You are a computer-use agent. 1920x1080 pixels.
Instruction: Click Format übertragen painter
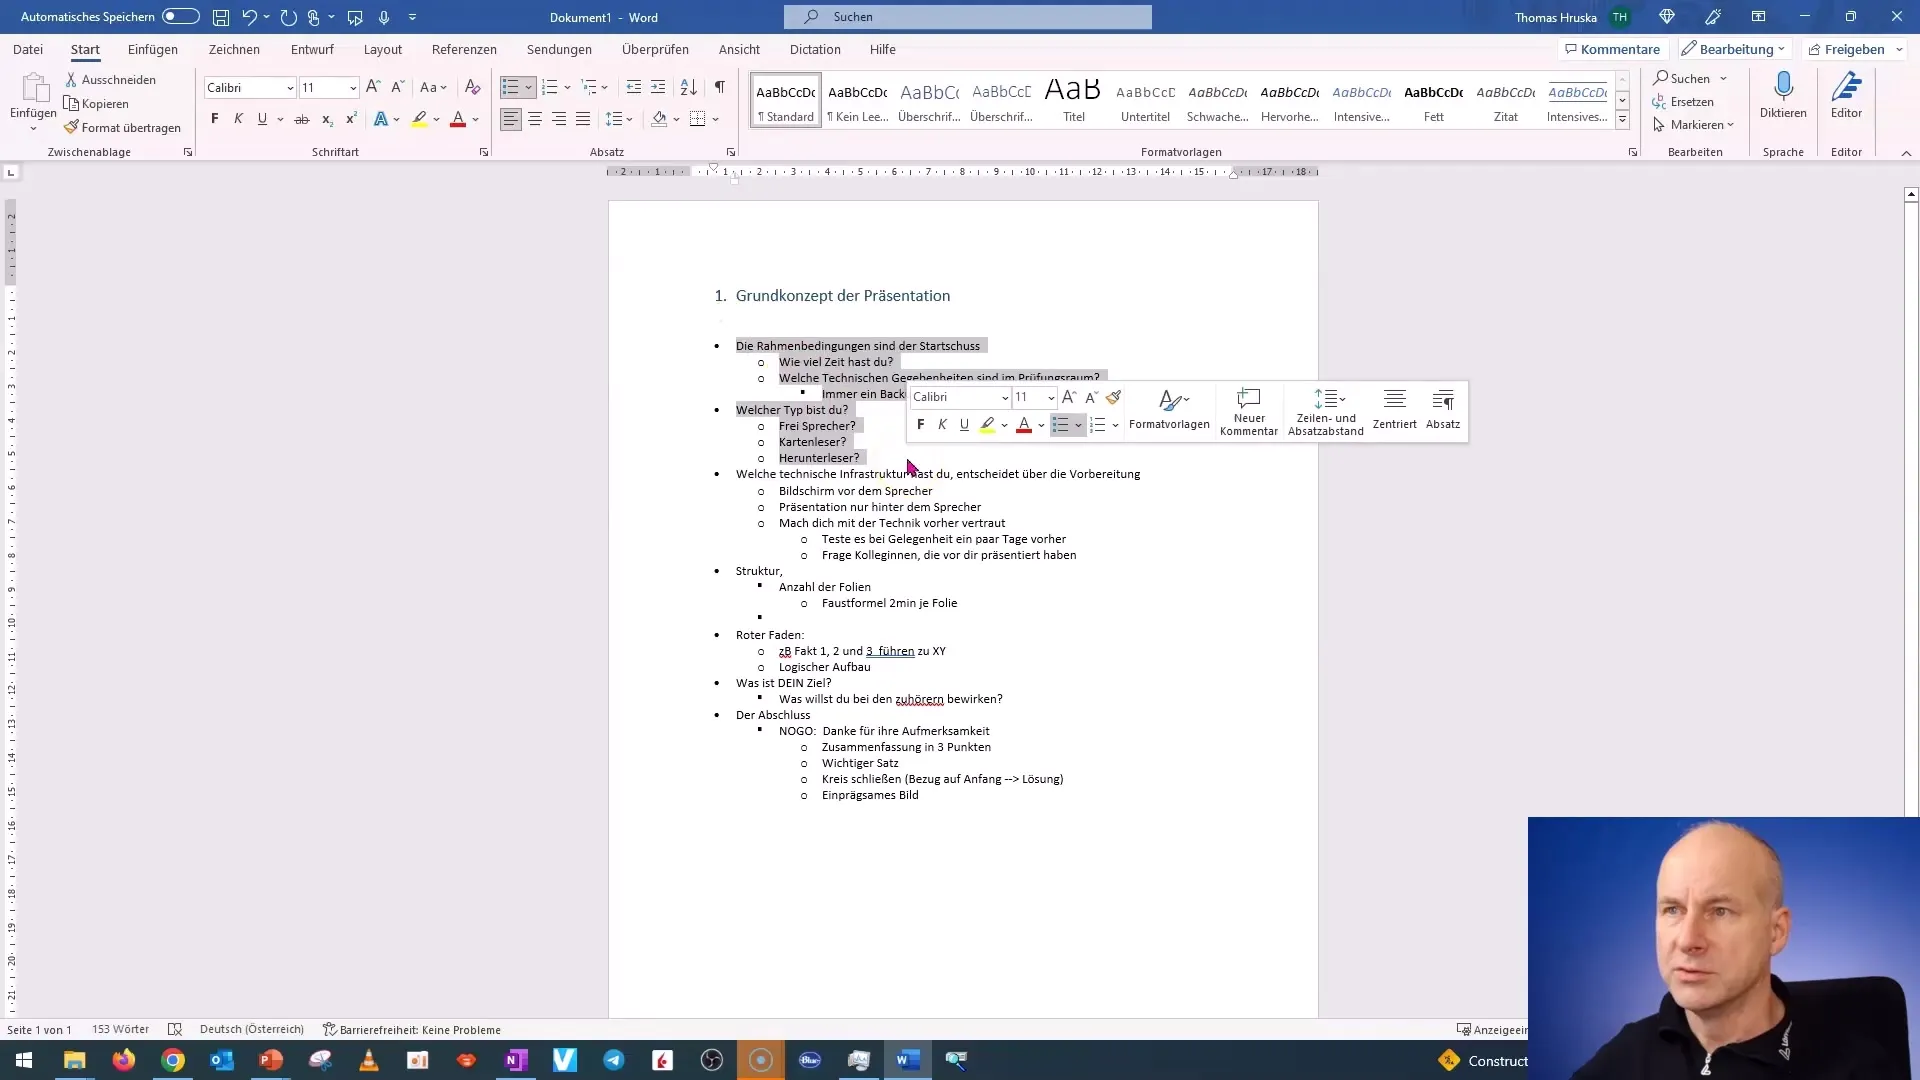coord(122,127)
